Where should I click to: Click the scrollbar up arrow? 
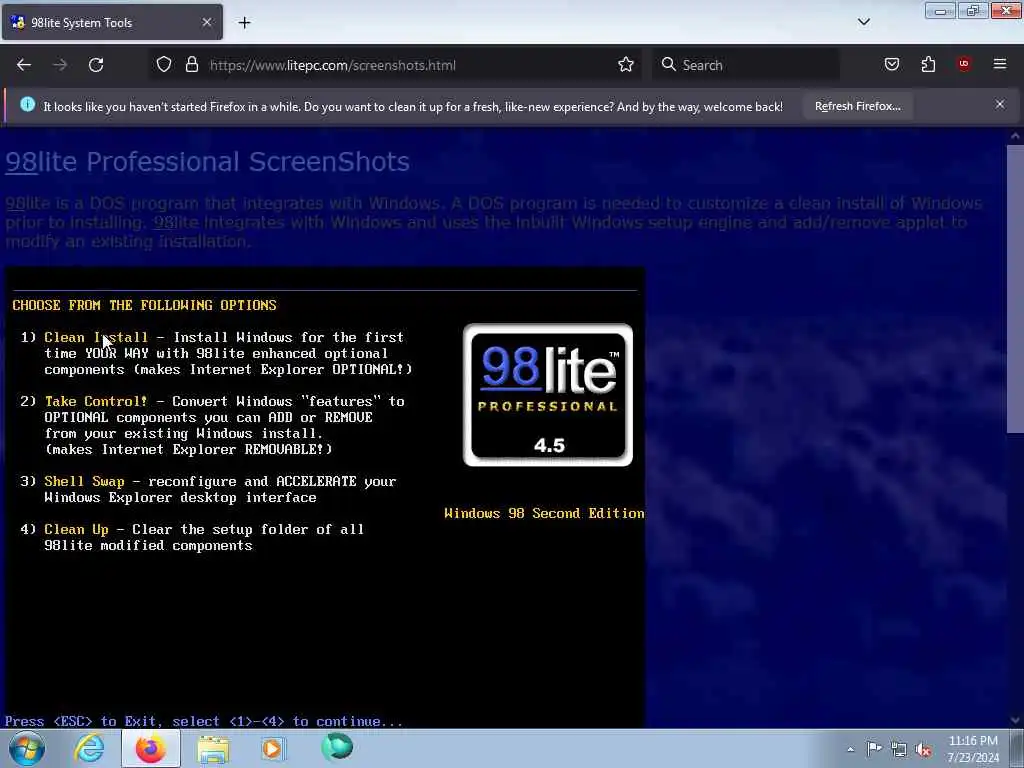pyautogui.click(x=1014, y=136)
